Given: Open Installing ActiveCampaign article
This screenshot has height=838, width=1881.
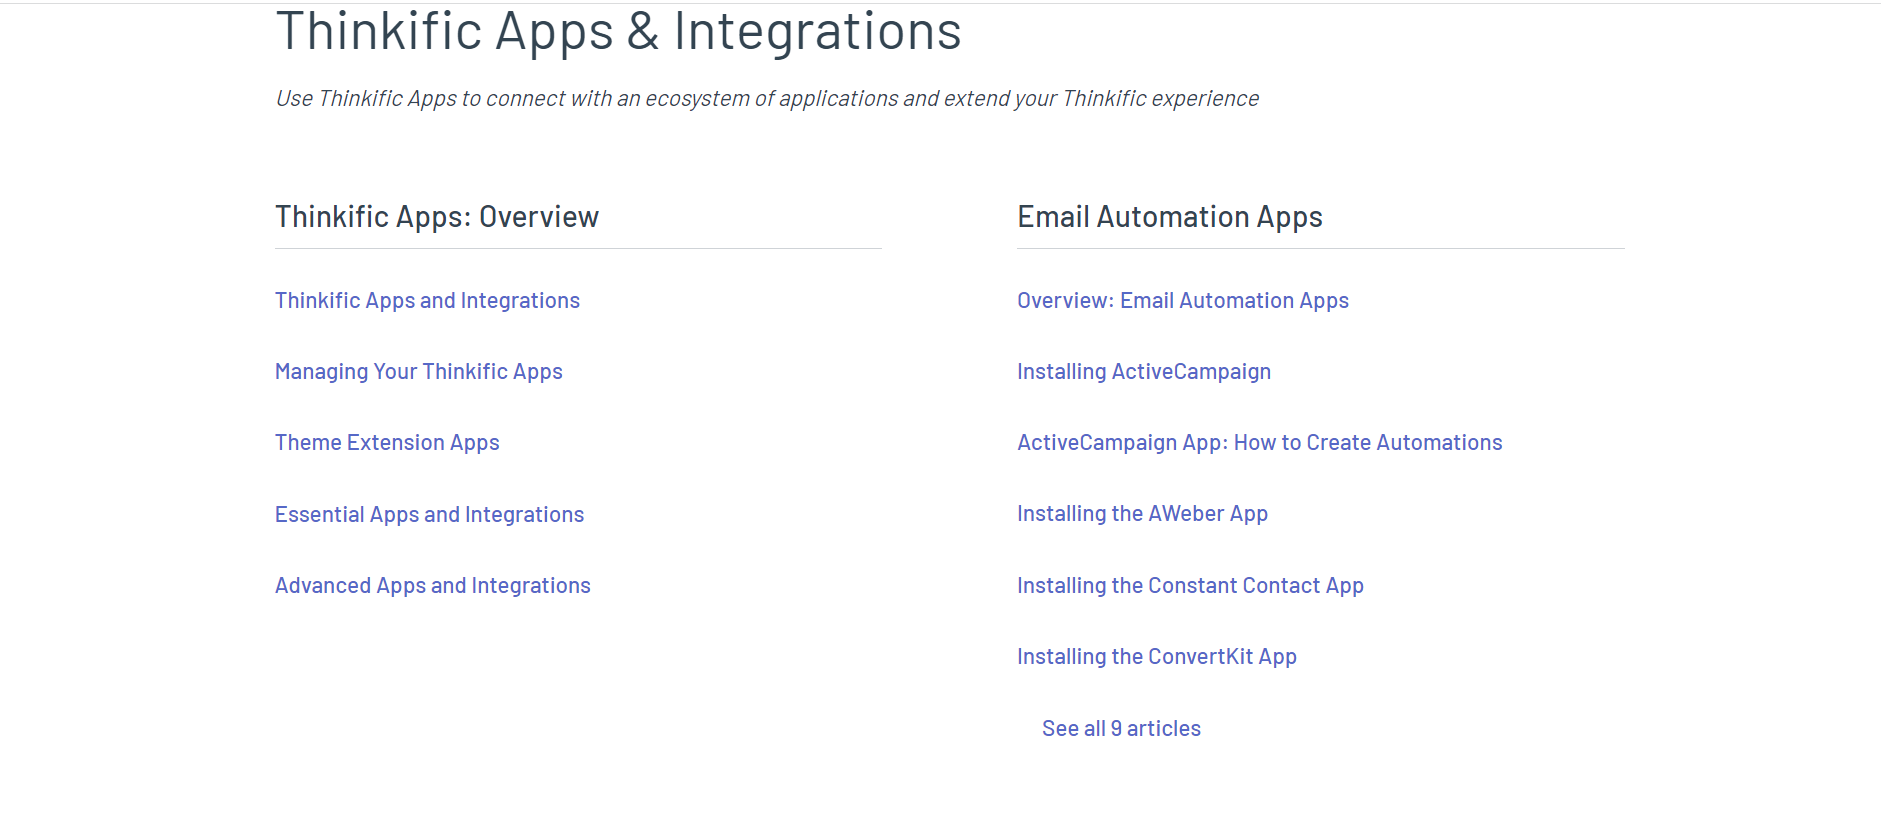Looking at the screenshot, I should click(1144, 372).
